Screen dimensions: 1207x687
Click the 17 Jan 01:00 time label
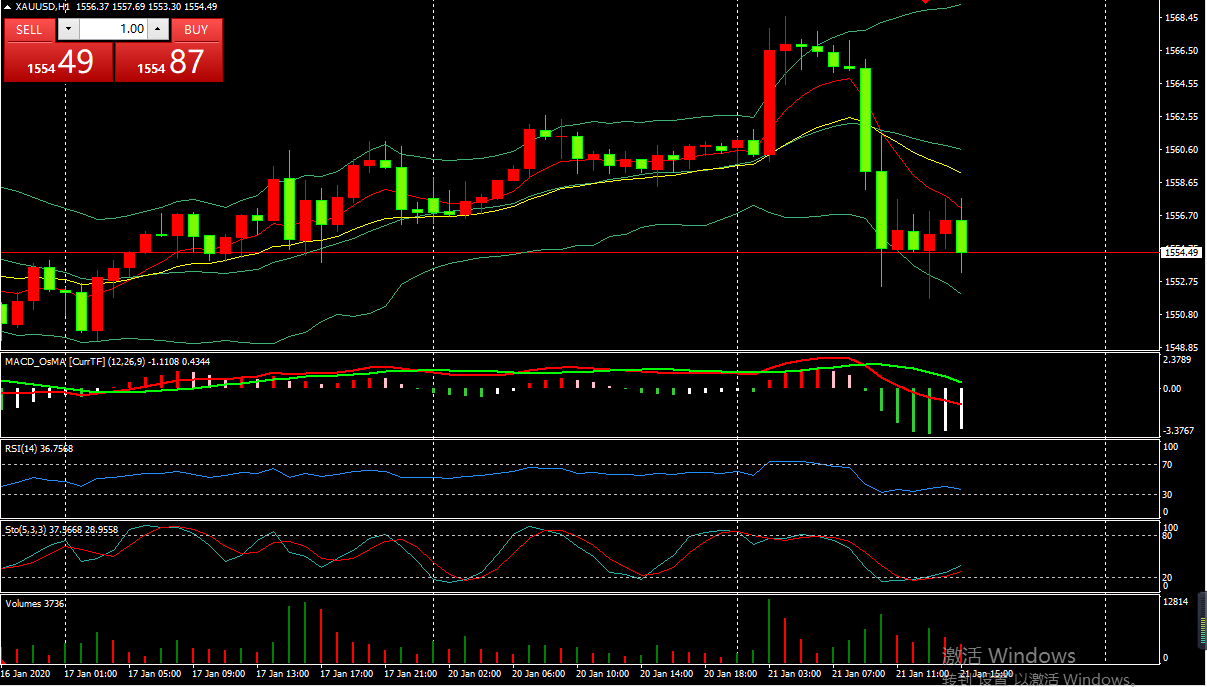(91, 674)
